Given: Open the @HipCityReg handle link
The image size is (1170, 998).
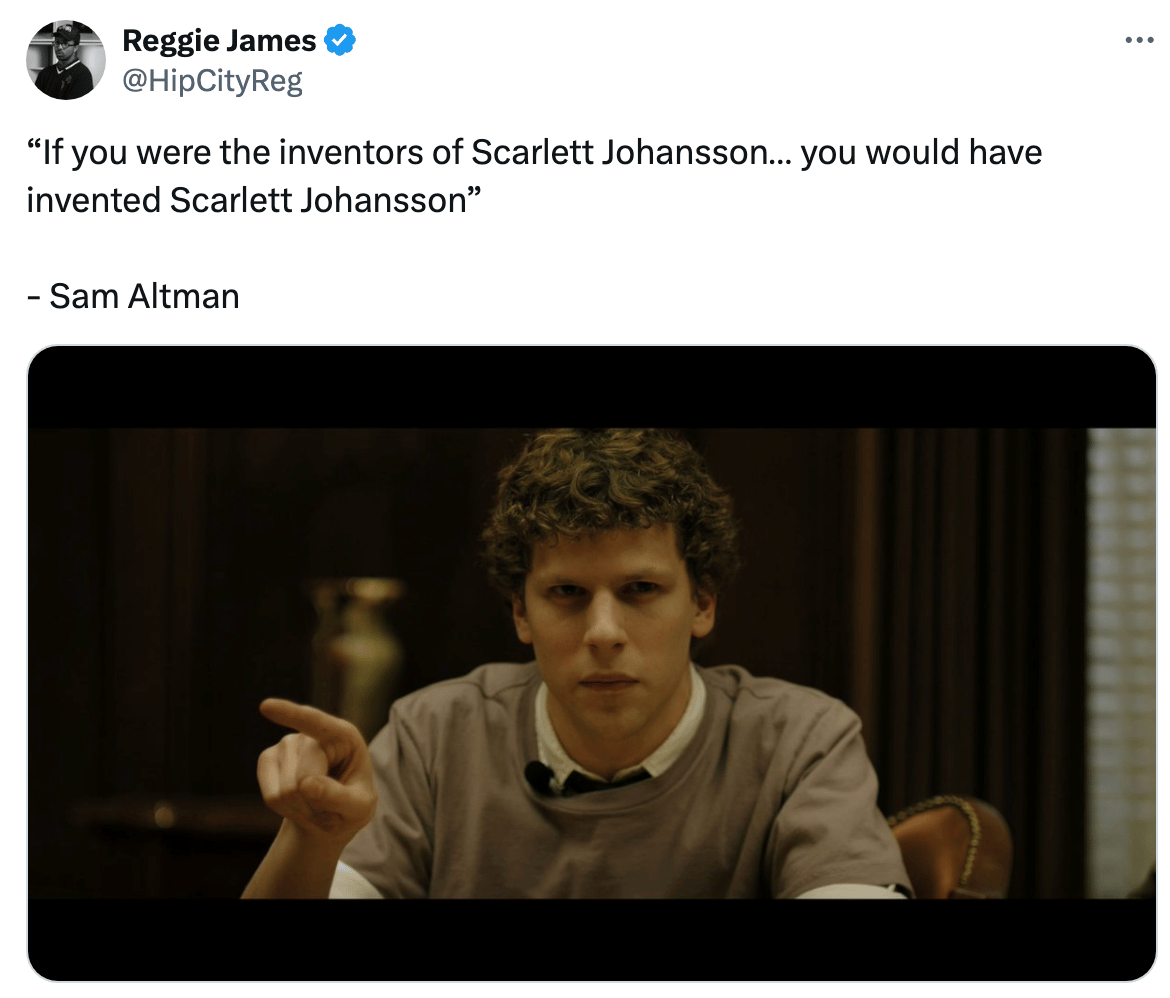Looking at the screenshot, I should click(x=212, y=80).
